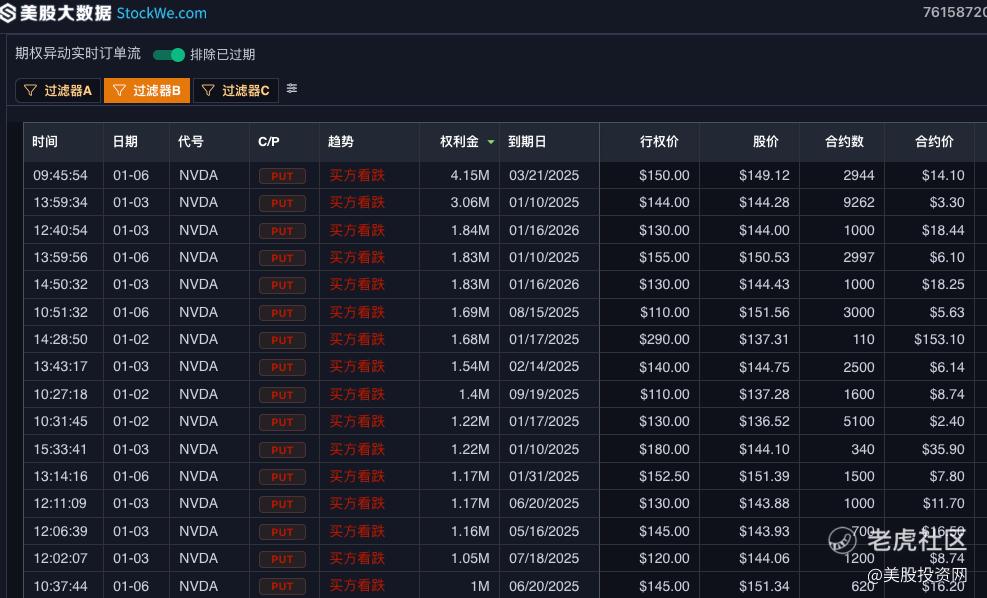Click the PUT badge in the 13:14:16 row

click(282, 477)
